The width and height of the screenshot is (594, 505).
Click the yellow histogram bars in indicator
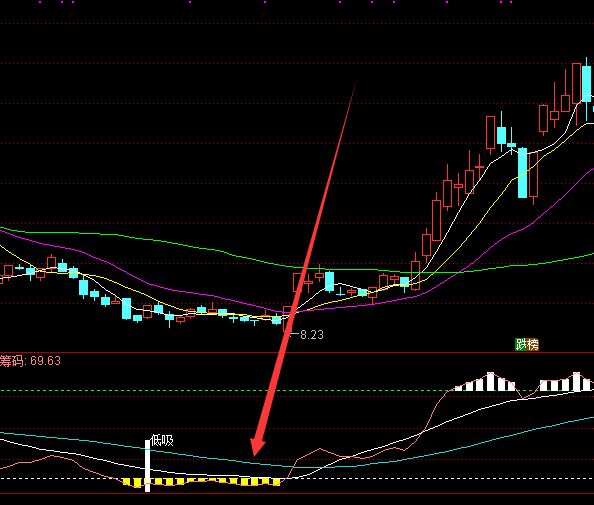point(202,482)
